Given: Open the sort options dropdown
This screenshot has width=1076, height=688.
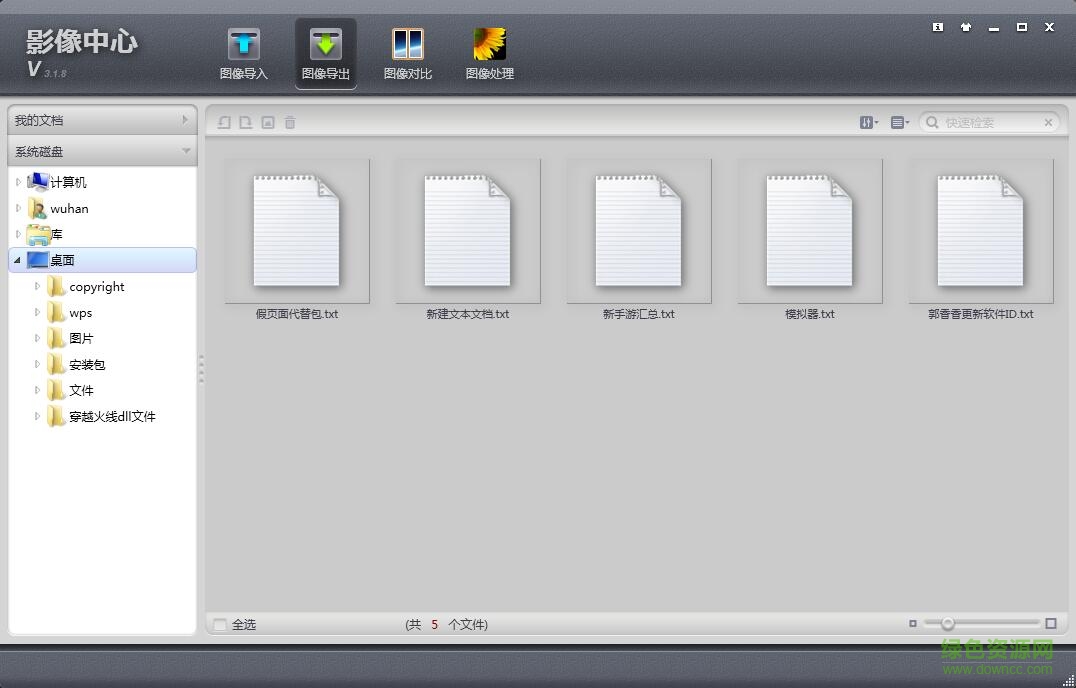Looking at the screenshot, I should (x=868, y=122).
